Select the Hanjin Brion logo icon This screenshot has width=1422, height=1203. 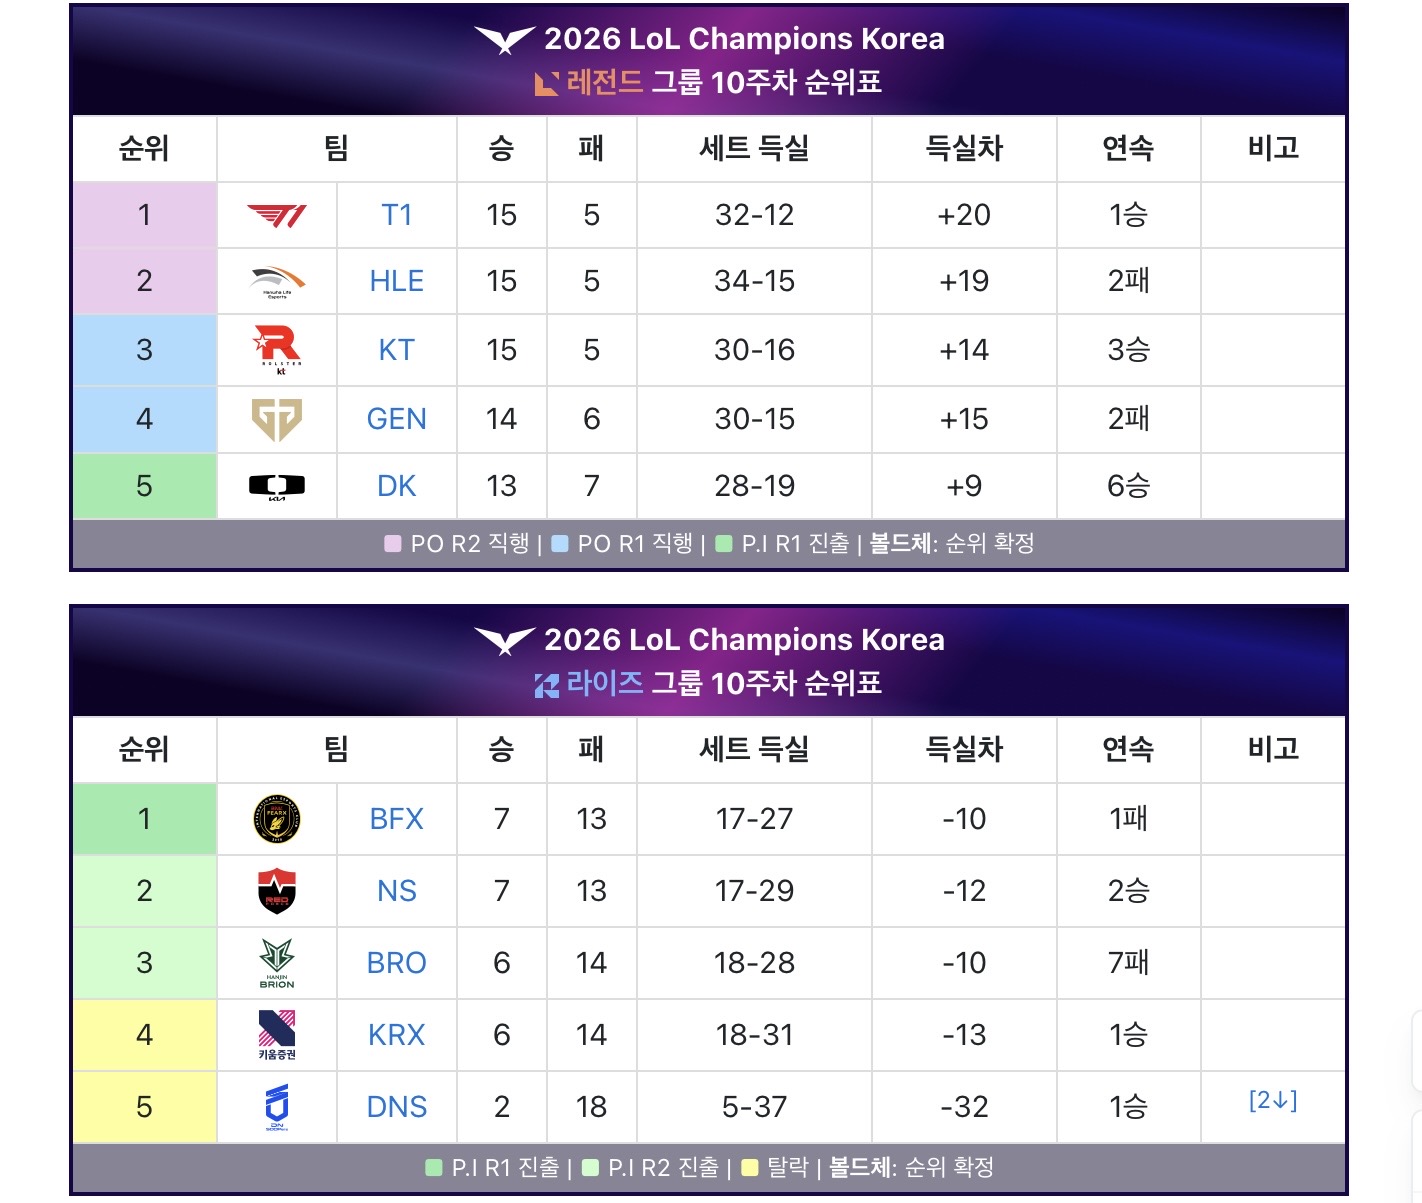point(277,963)
